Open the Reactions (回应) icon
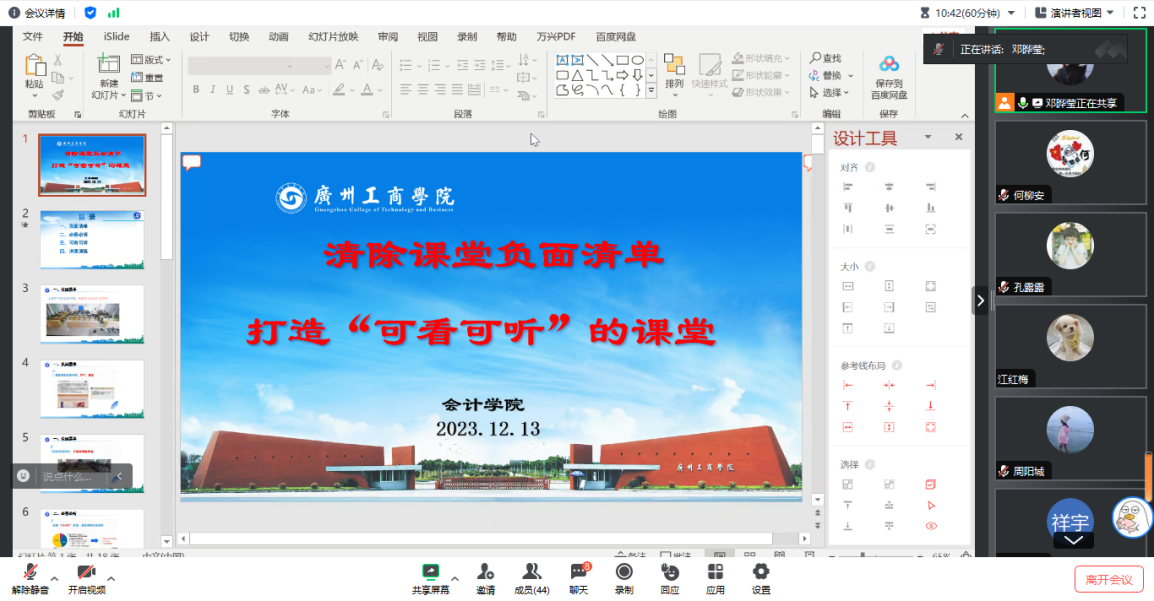The height and width of the screenshot is (601, 1154). pos(670,572)
